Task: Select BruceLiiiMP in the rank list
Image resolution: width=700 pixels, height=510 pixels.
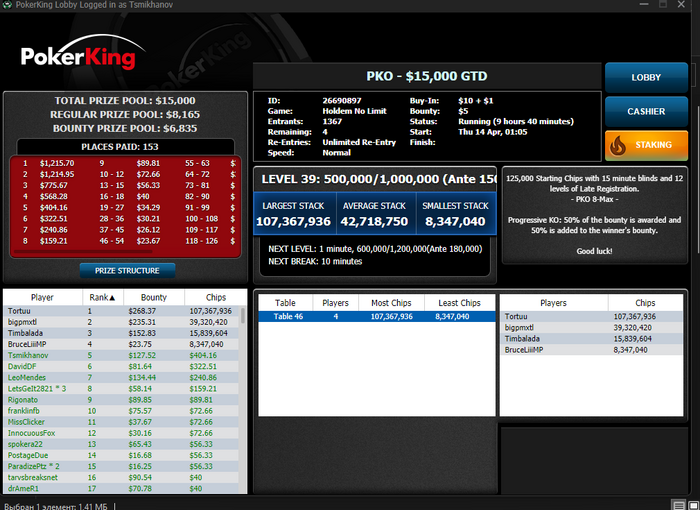Action: tap(122, 344)
